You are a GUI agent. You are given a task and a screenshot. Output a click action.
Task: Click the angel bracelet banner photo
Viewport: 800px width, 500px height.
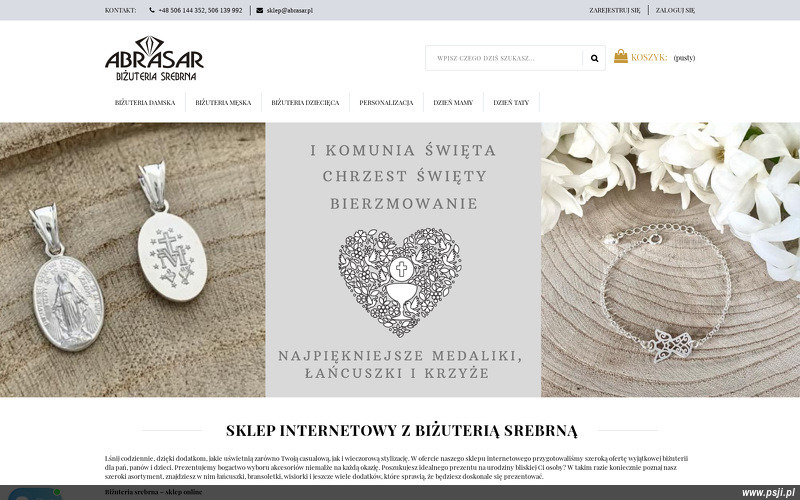[670, 260]
